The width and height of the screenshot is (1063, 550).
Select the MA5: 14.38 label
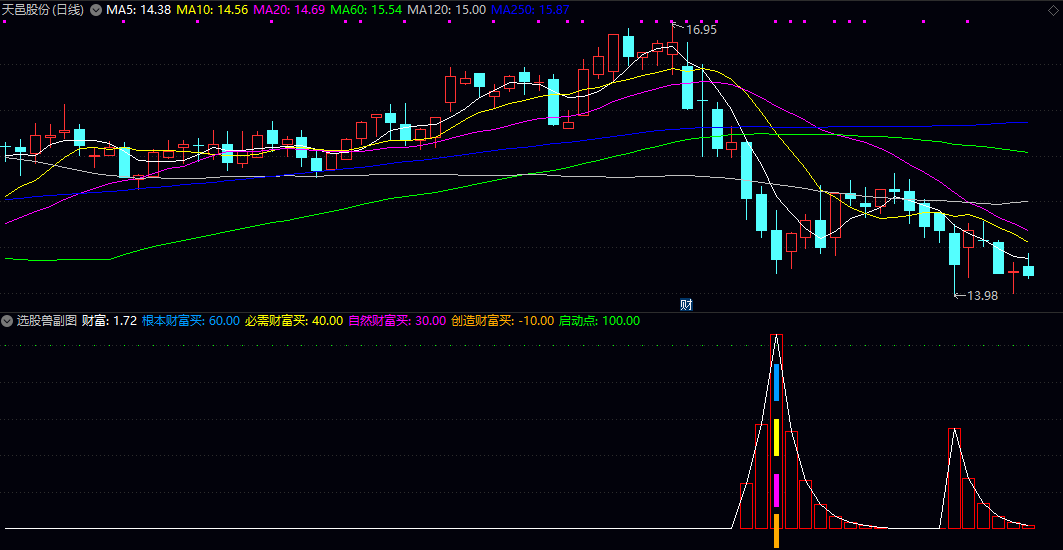click(x=138, y=10)
